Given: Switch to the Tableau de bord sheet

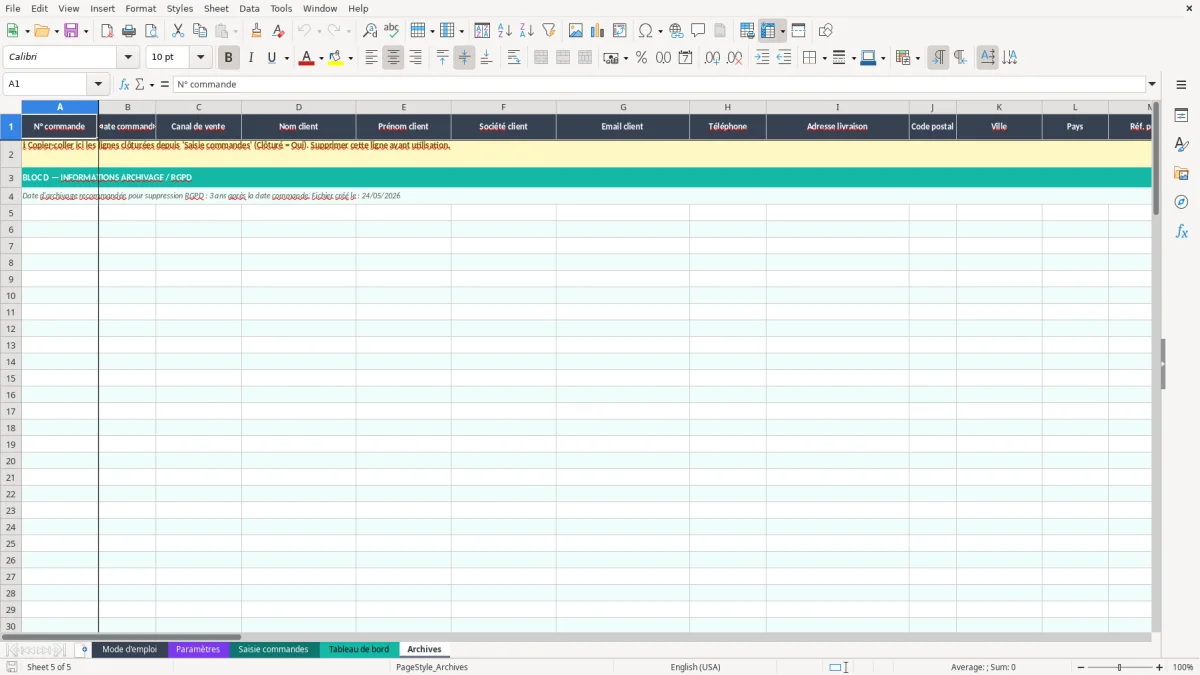Looking at the screenshot, I should click(x=359, y=650).
